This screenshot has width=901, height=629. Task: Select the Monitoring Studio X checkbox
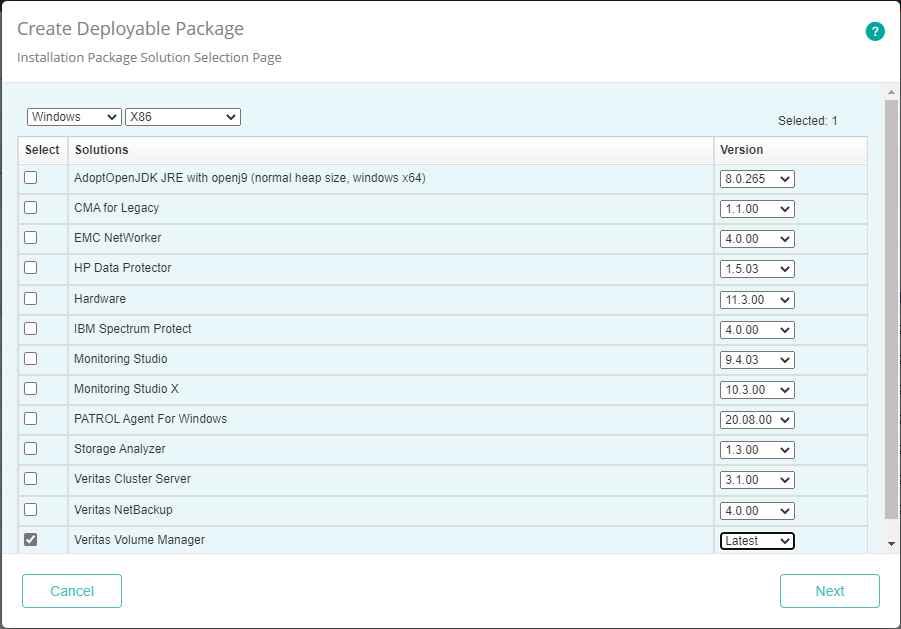[x=30, y=389]
